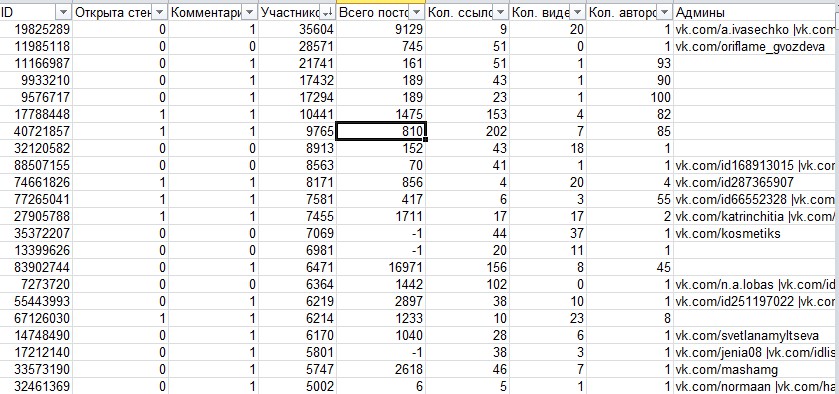Select cell with ID 27905788
This screenshot has width=839, height=394.
point(36,216)
